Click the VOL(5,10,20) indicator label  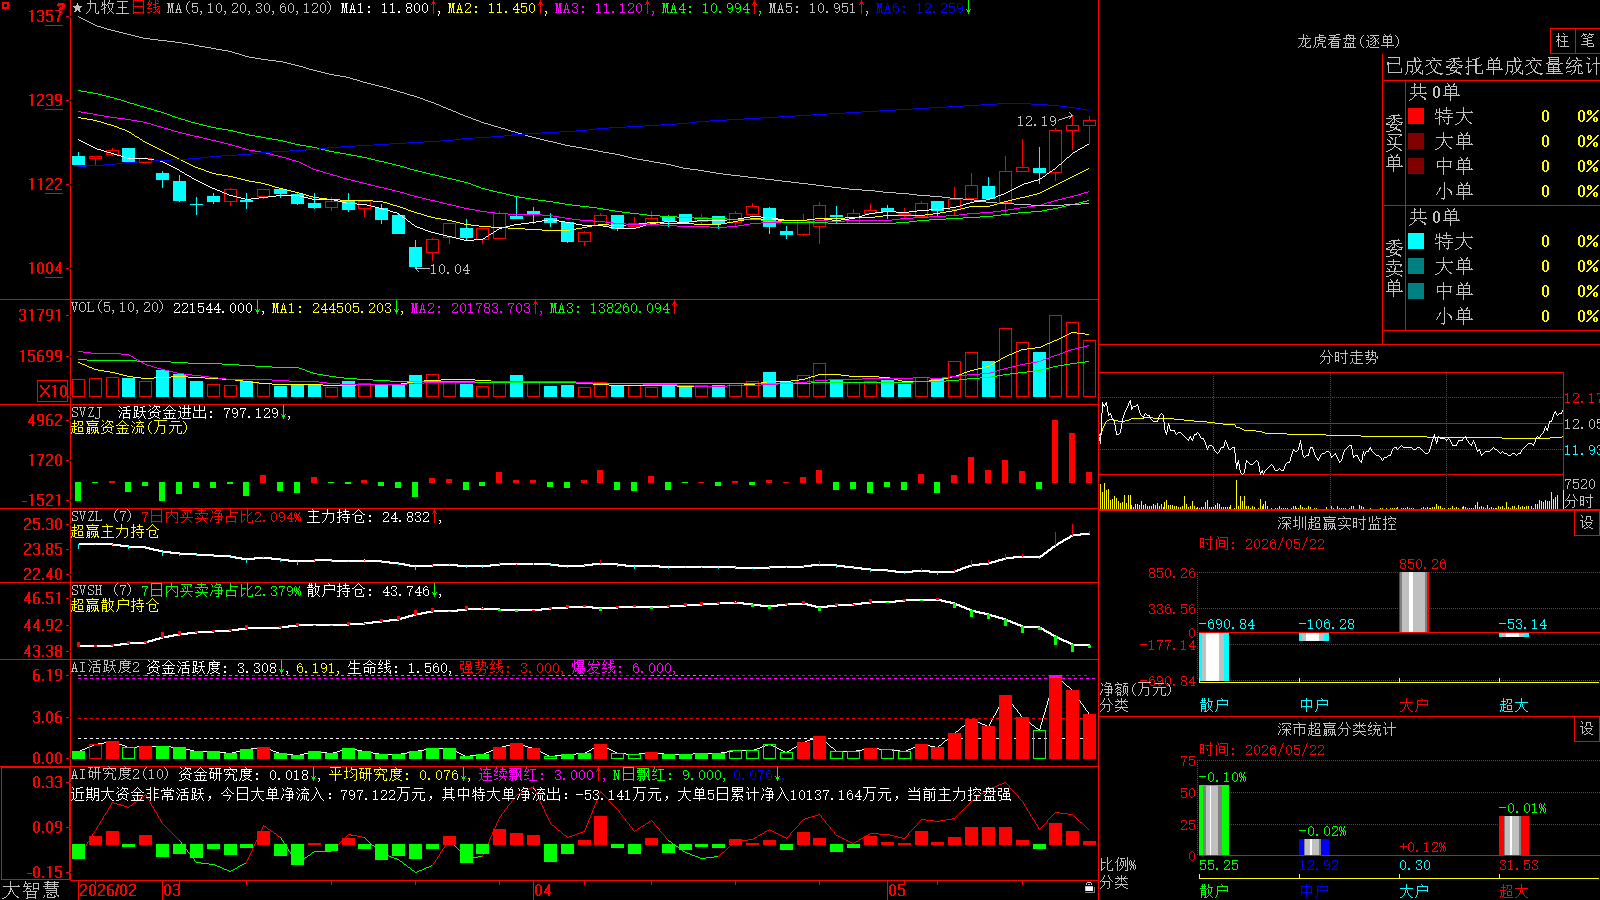[x=117, y=307]
